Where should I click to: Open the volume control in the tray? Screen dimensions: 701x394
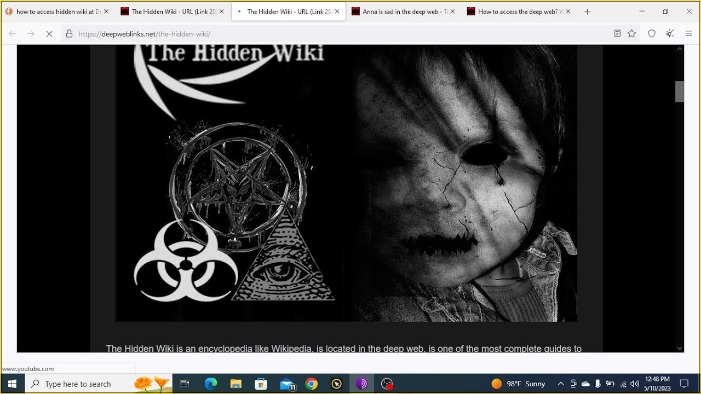tap(635, 384)
